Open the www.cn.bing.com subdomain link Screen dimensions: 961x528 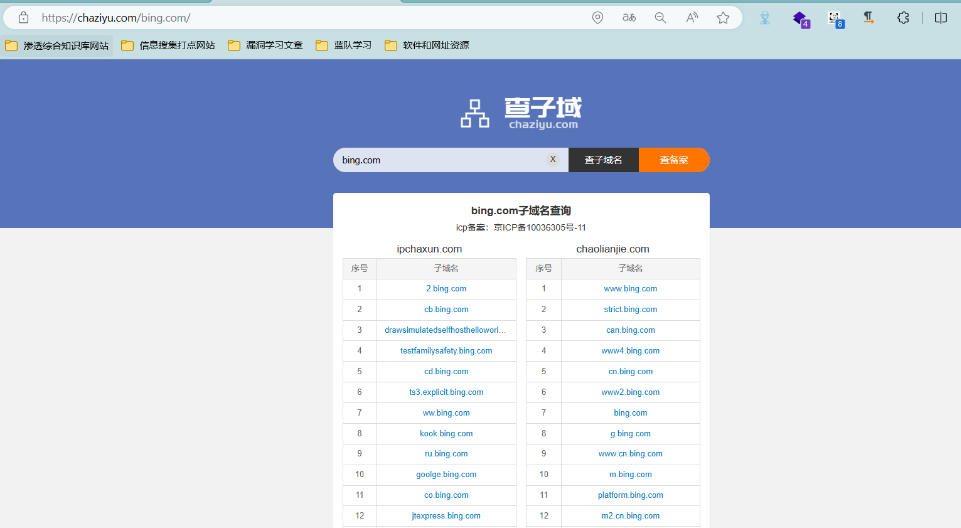pyautogui.click(x=630, y=454)
